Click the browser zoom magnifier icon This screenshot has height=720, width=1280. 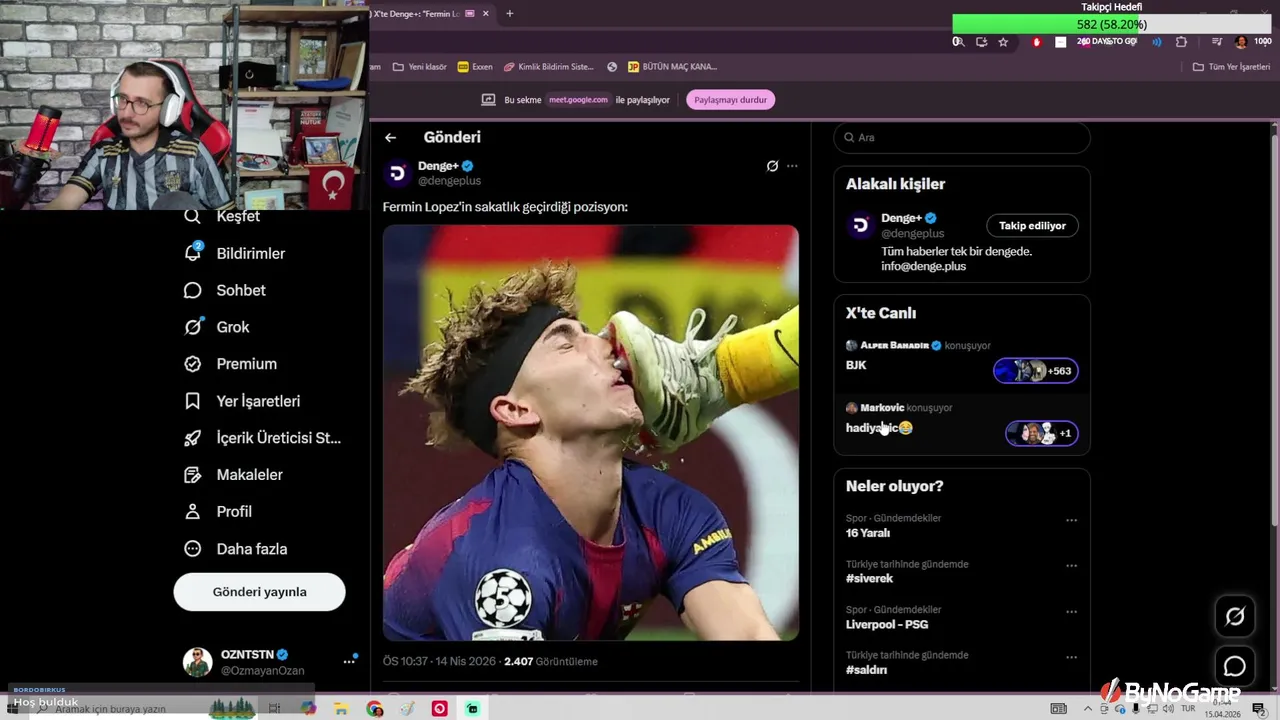pyautogui.click(x=958, y=42)
